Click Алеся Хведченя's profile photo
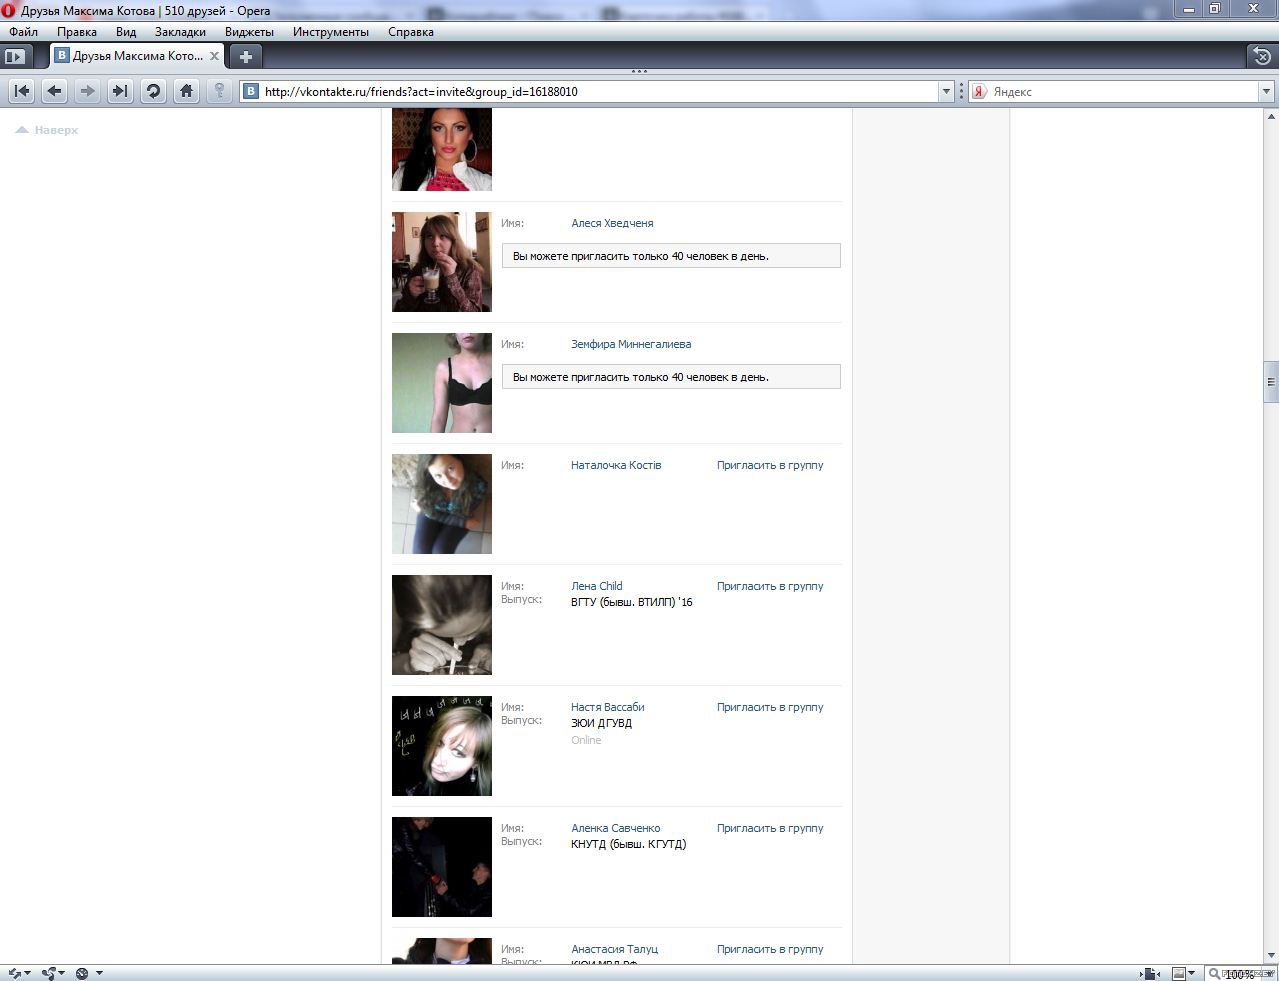 [x=442, y=262]
